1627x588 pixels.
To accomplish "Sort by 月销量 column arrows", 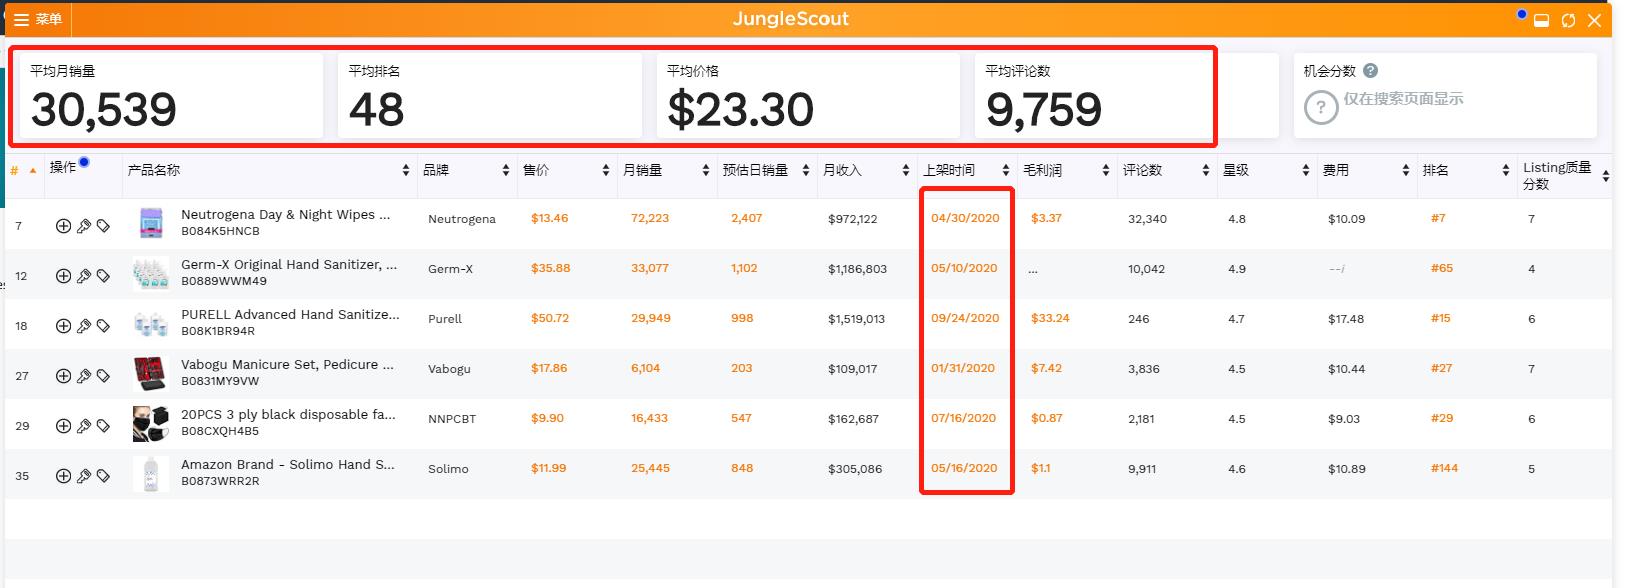I will click(x=706, y=170).
